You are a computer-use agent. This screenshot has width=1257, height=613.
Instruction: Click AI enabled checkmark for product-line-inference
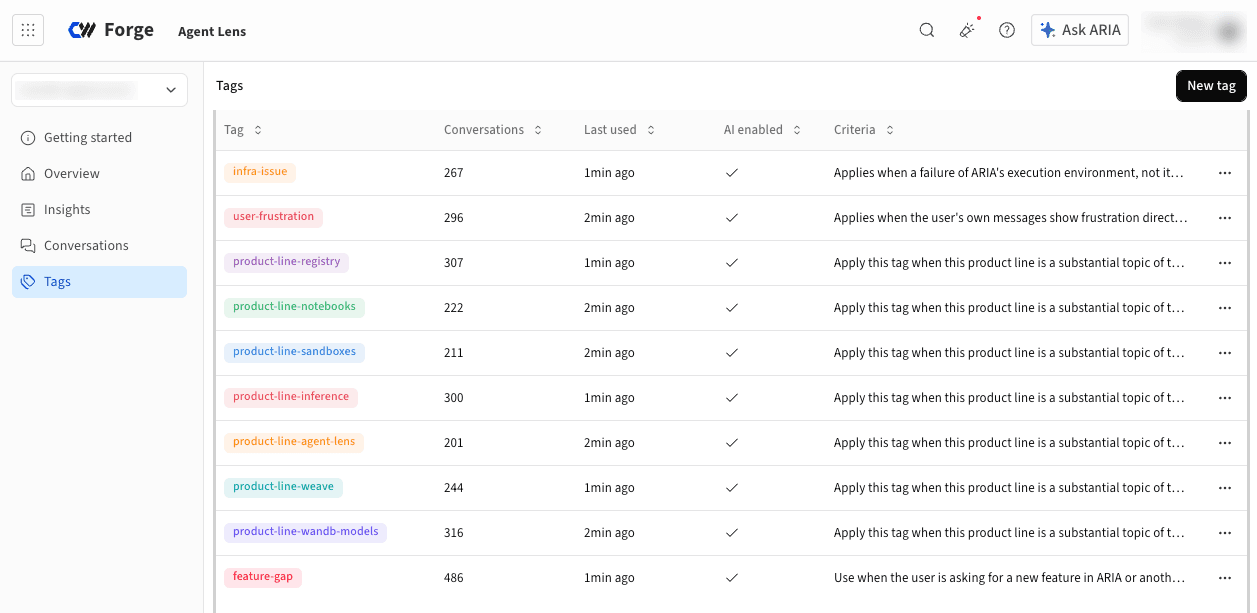732,398
